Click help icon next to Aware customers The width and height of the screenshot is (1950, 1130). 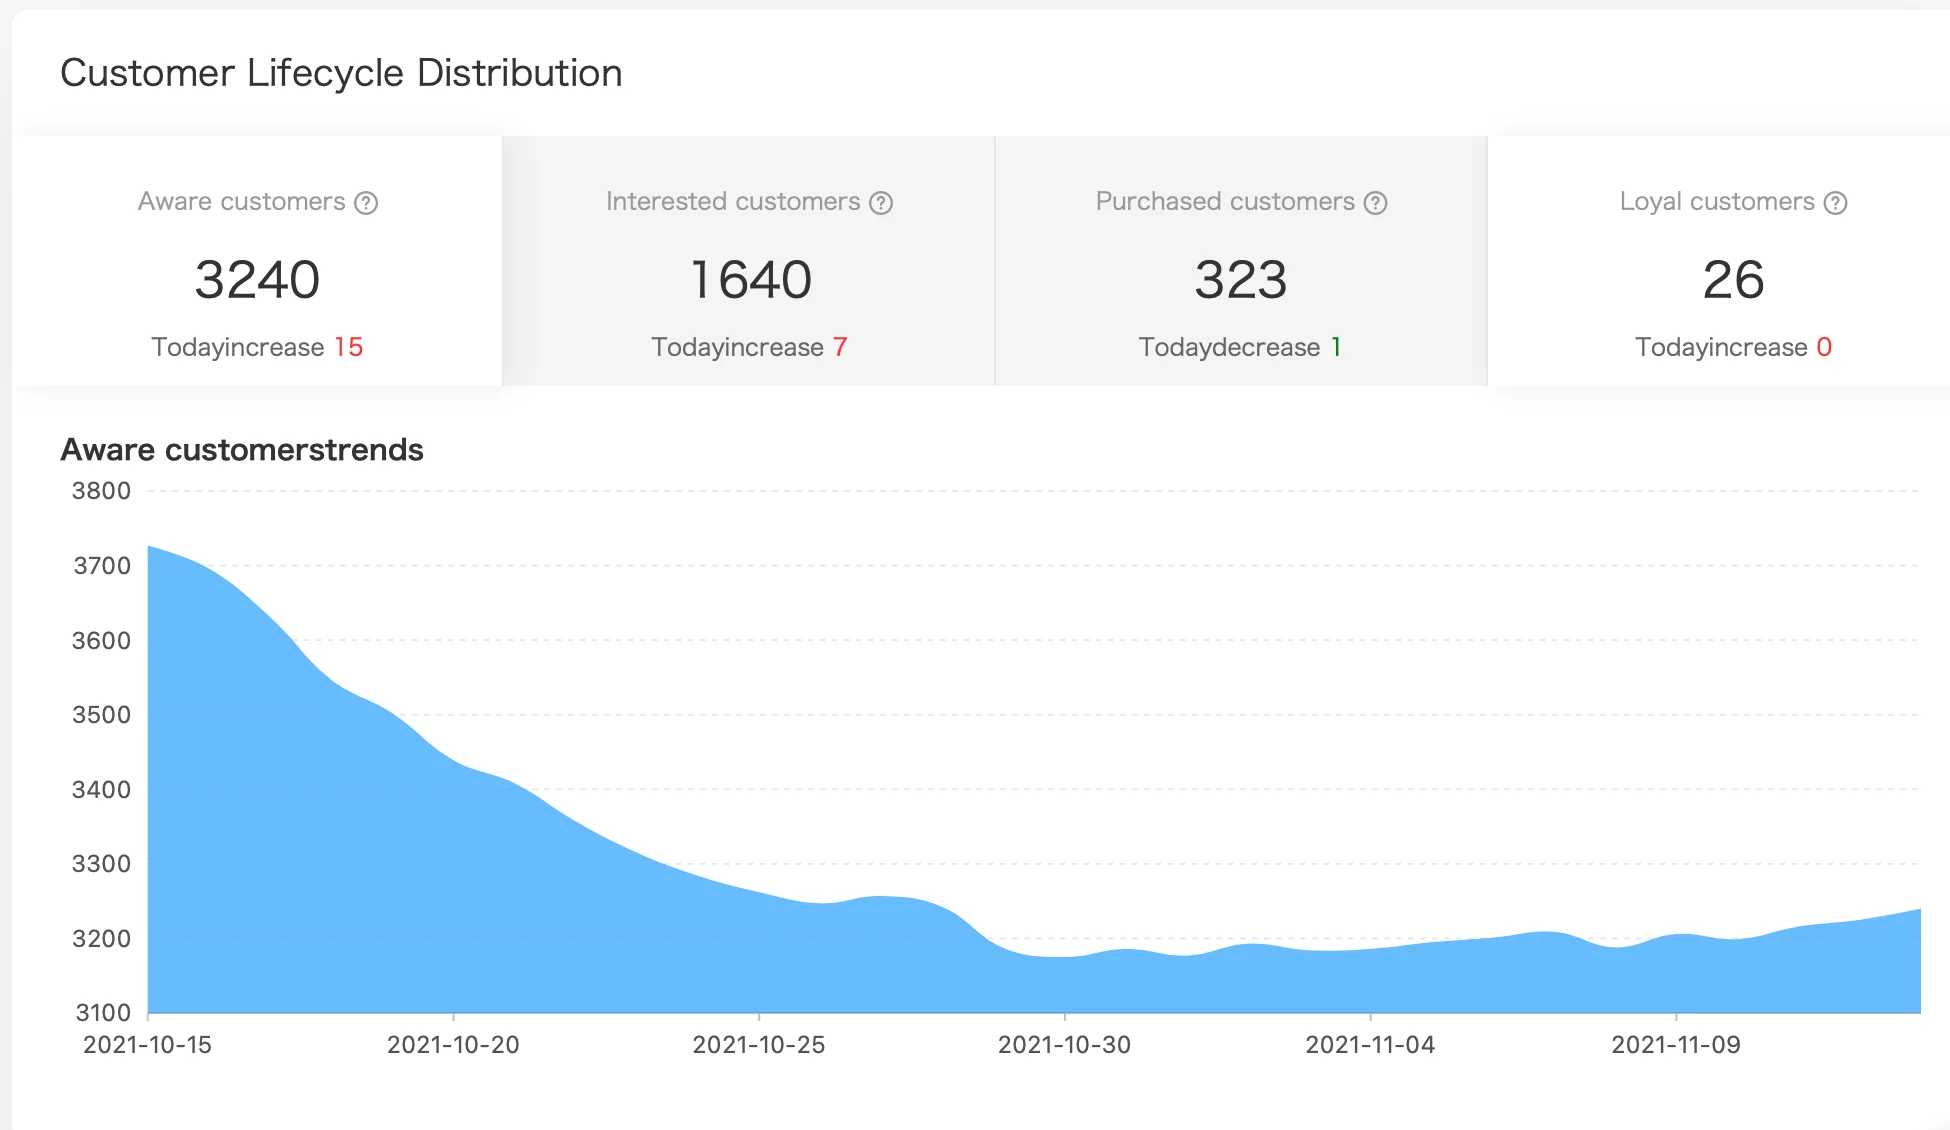(x=367, y=203)
